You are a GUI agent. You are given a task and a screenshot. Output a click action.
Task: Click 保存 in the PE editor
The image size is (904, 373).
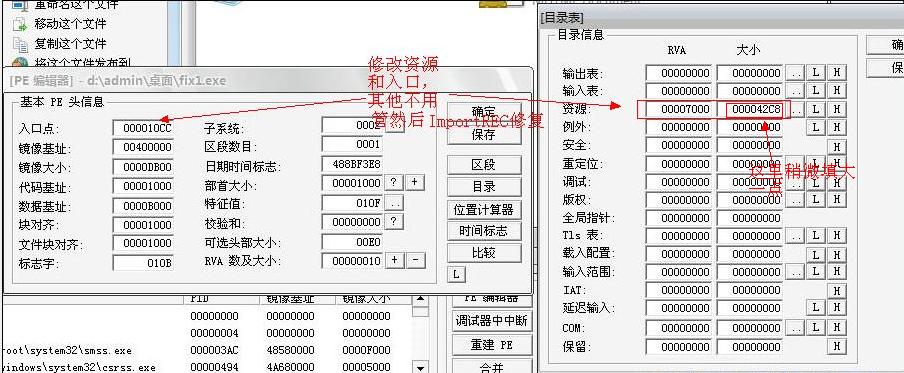click(483, 135)
